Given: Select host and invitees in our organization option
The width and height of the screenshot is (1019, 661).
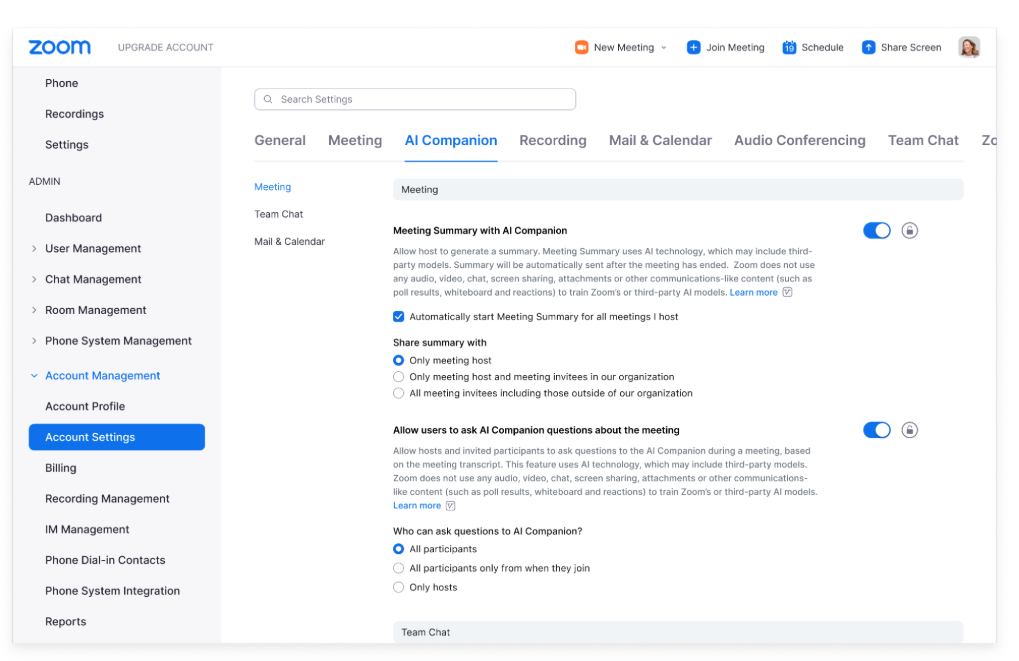Looking at the screenshot, I should [x=398, y=377].
